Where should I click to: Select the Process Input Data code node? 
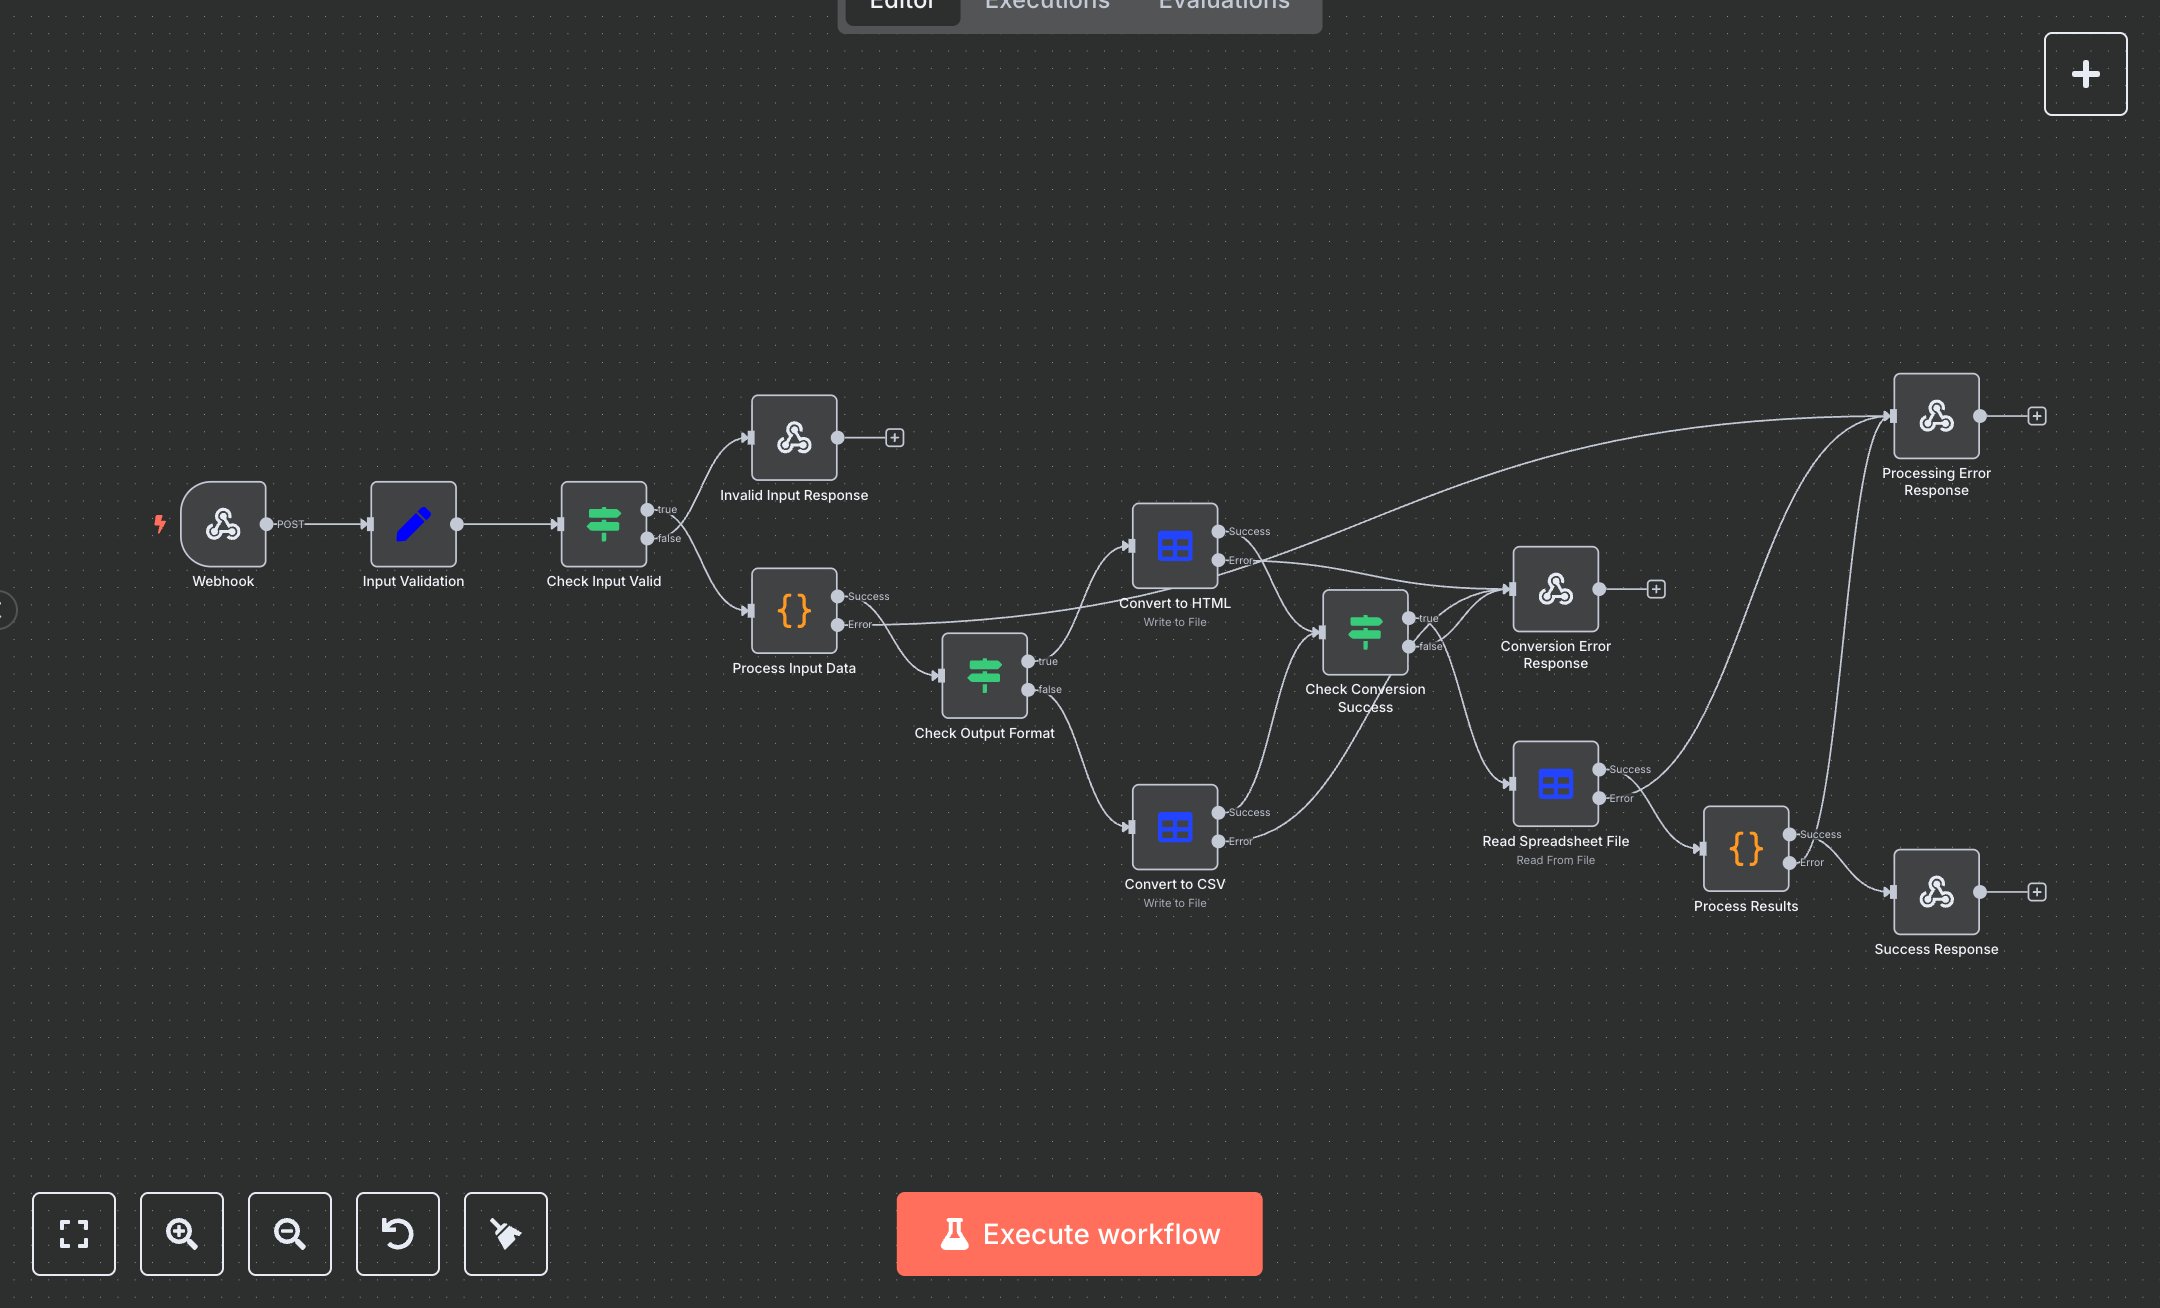coord(794,610)
